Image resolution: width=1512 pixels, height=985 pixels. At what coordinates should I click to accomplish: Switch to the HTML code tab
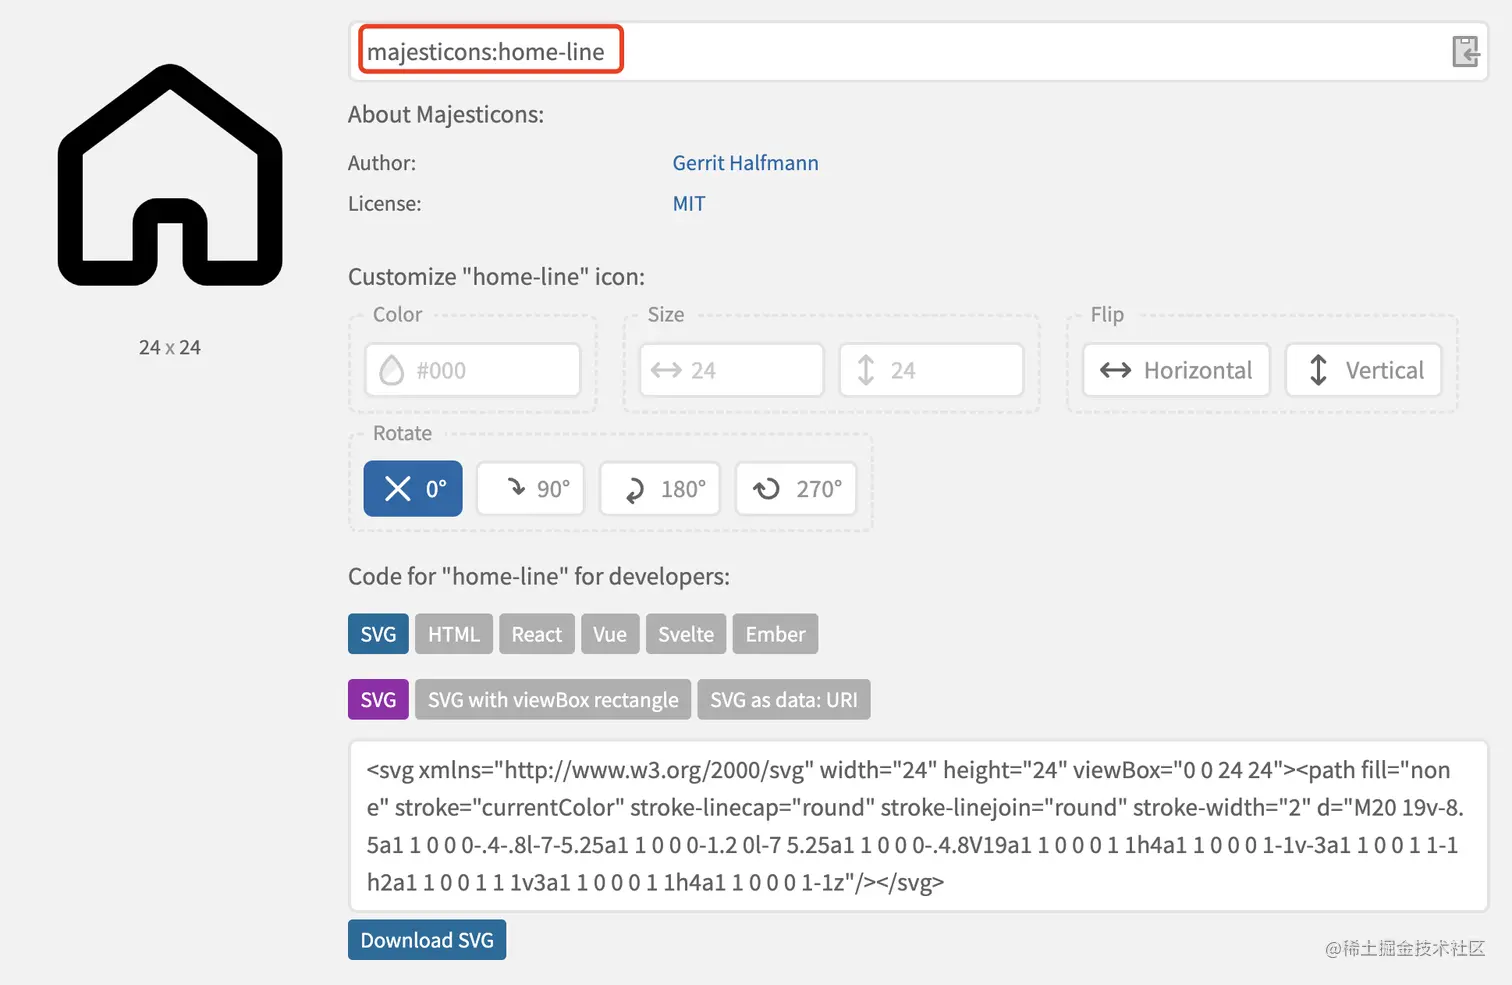[x=454, y=634]
